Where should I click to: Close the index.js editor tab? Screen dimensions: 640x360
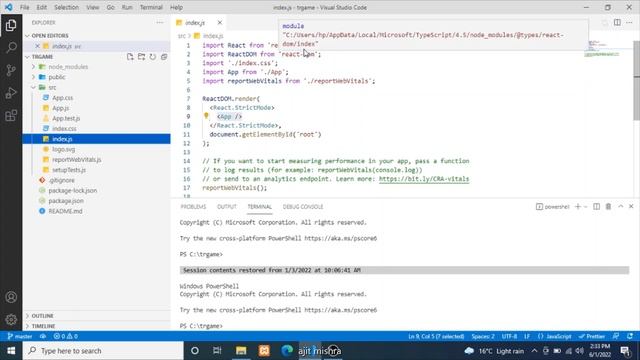[220, 23]
